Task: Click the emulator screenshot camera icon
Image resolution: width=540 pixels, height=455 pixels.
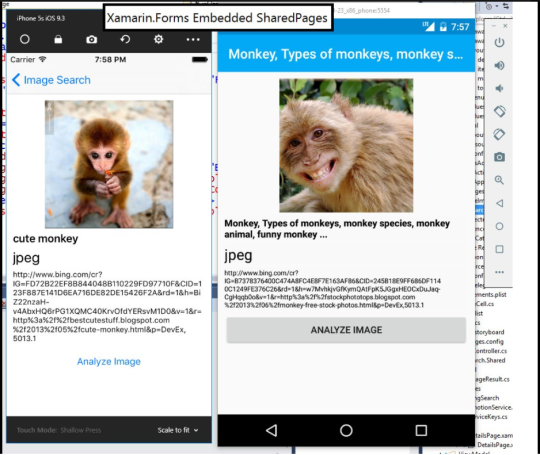Action: (499, 157)
